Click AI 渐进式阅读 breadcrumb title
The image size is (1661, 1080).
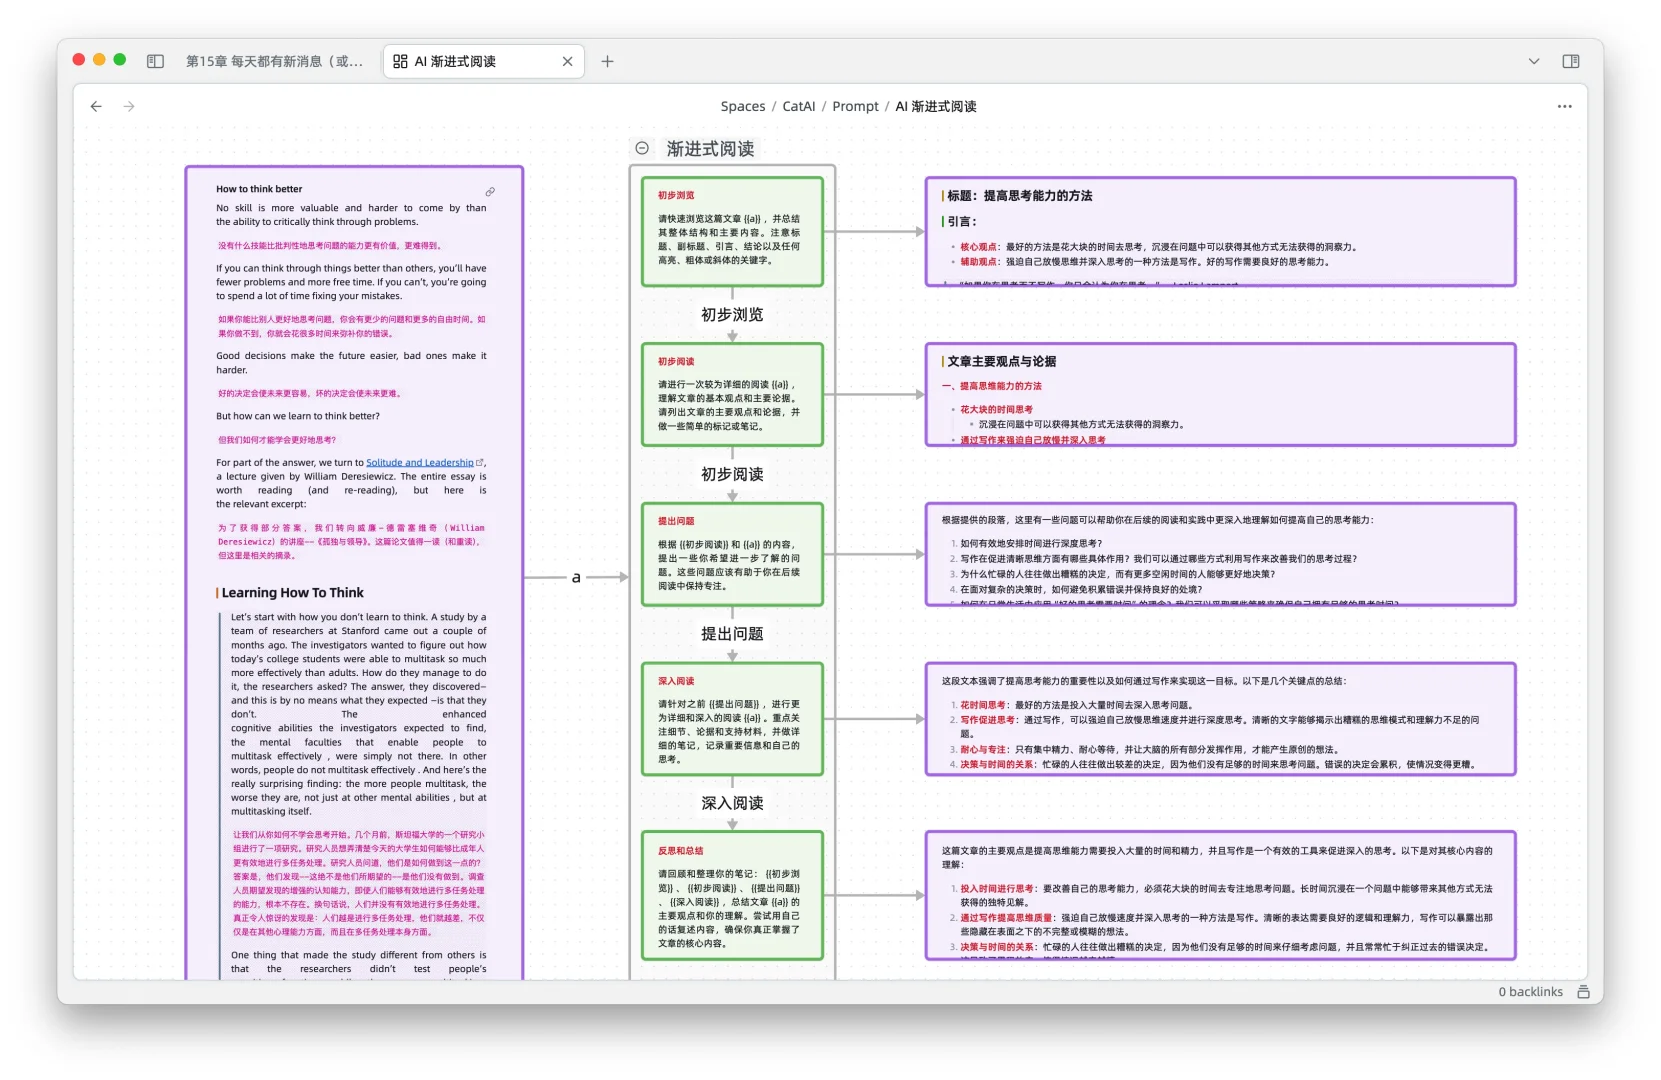(935, 106)
